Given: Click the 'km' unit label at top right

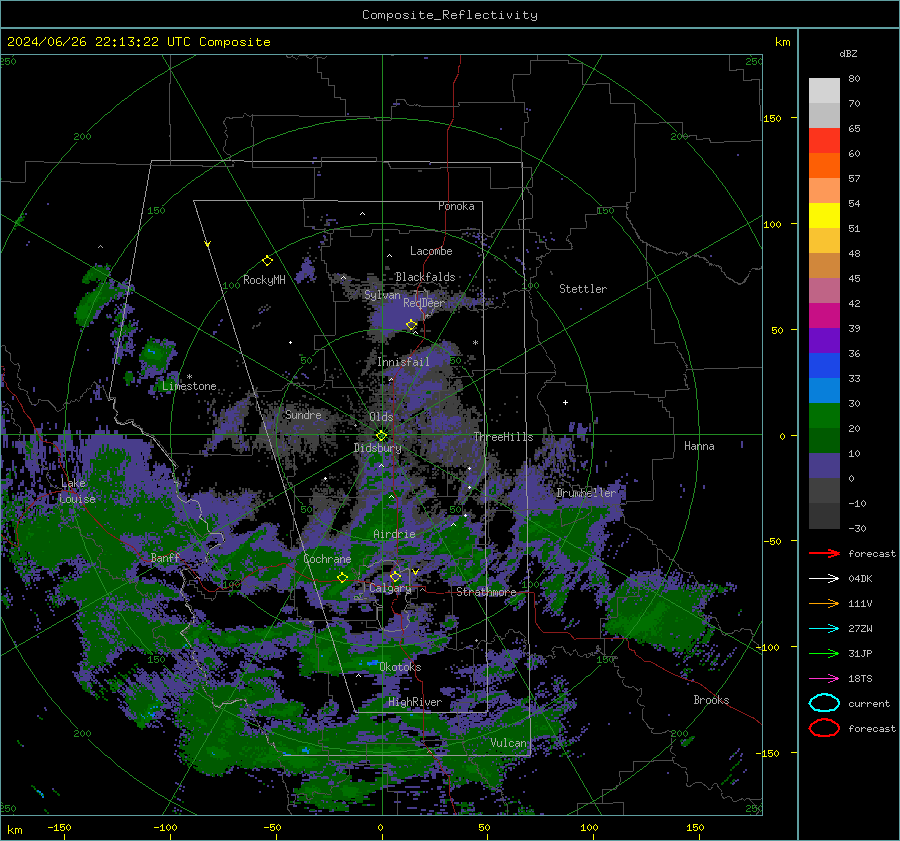Looking at the screenshot, I should click(x=782, y=42).
